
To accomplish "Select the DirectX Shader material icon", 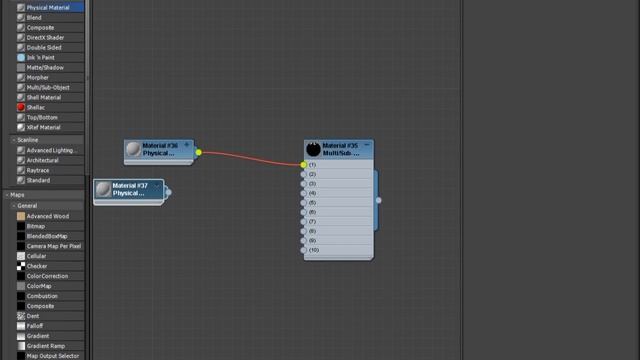I will 21,38.
